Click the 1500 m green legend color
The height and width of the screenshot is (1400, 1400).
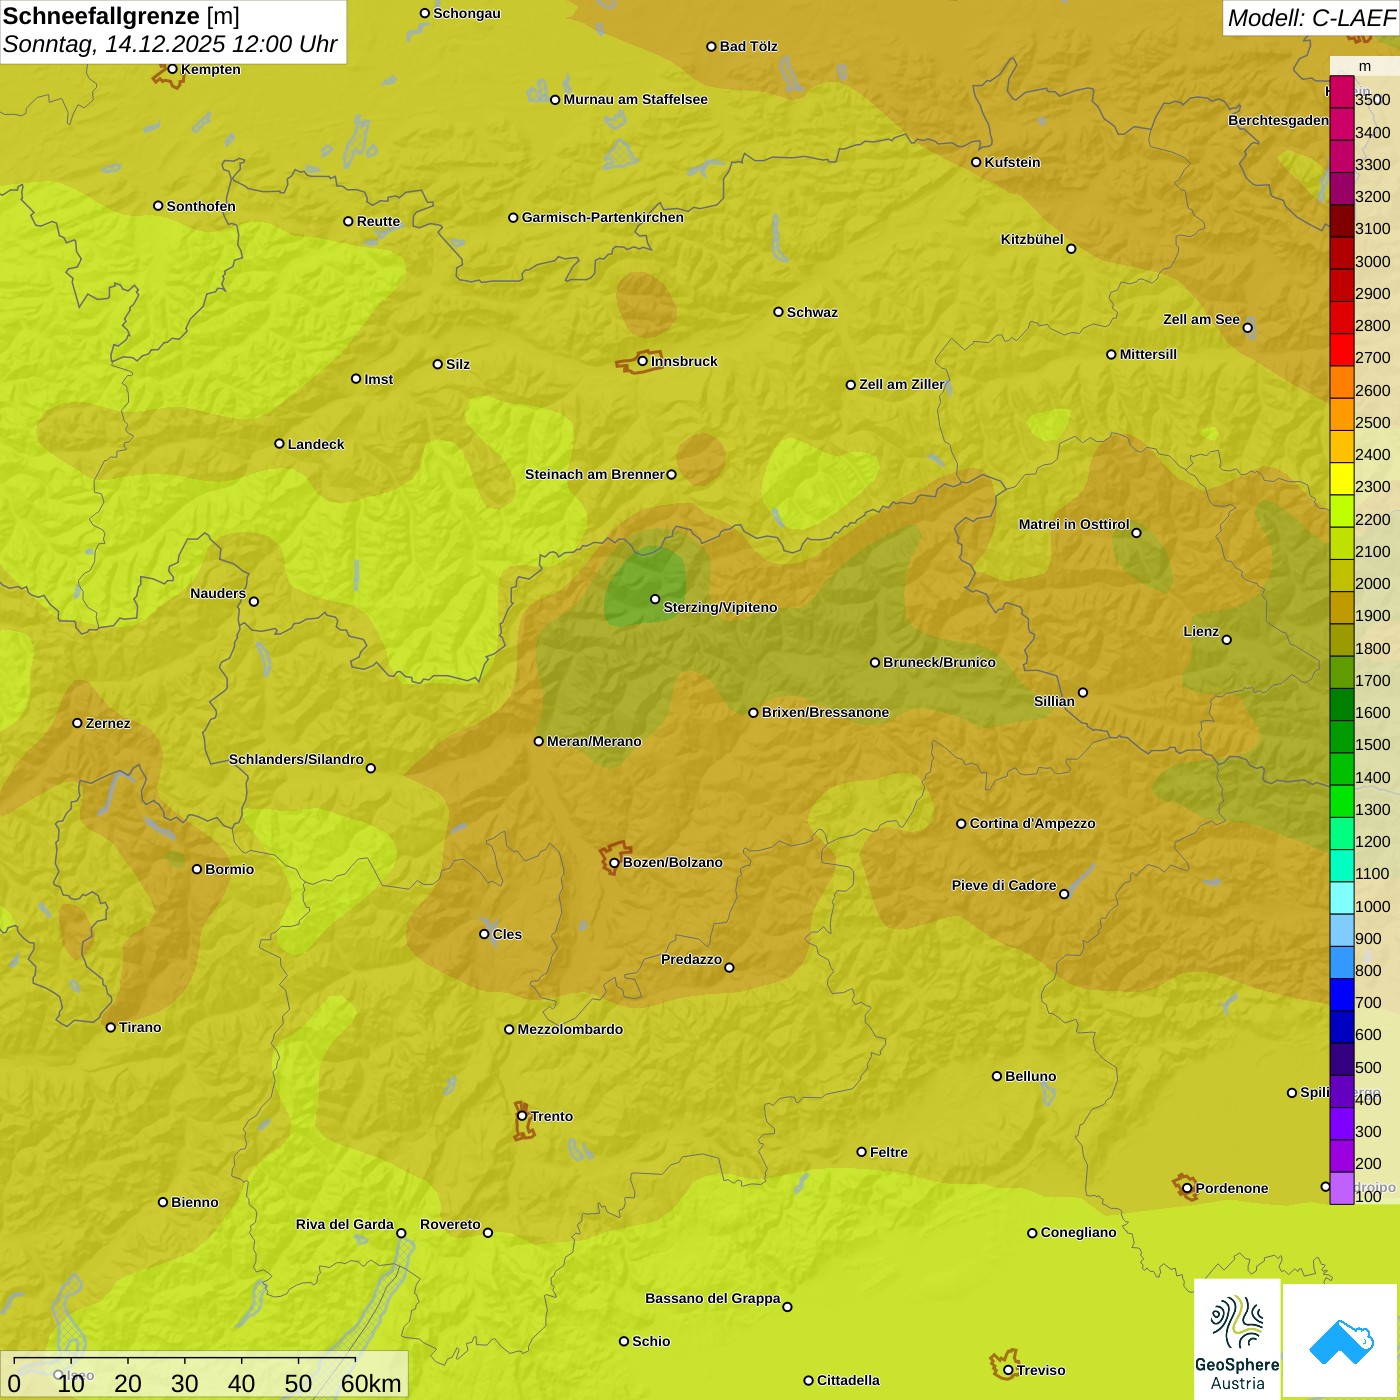tap(1342, 737)
